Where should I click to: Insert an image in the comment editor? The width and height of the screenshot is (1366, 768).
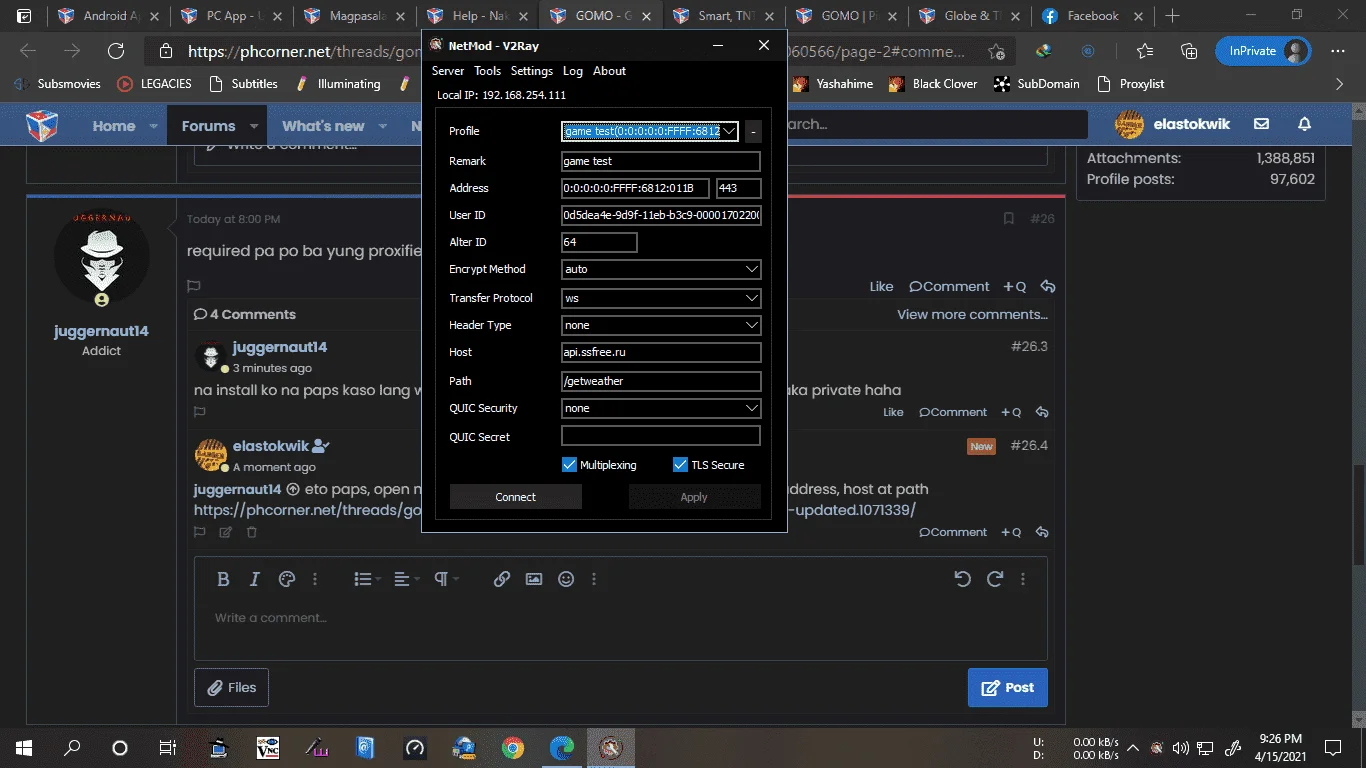[534, 579]
